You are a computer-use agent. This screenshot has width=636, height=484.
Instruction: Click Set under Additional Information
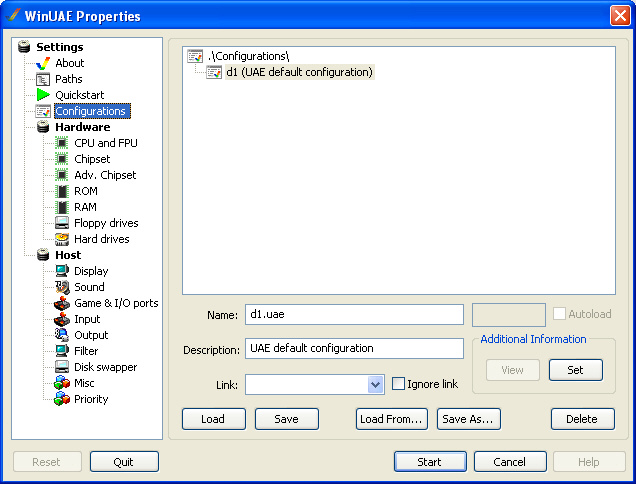(x=576, y=370)
